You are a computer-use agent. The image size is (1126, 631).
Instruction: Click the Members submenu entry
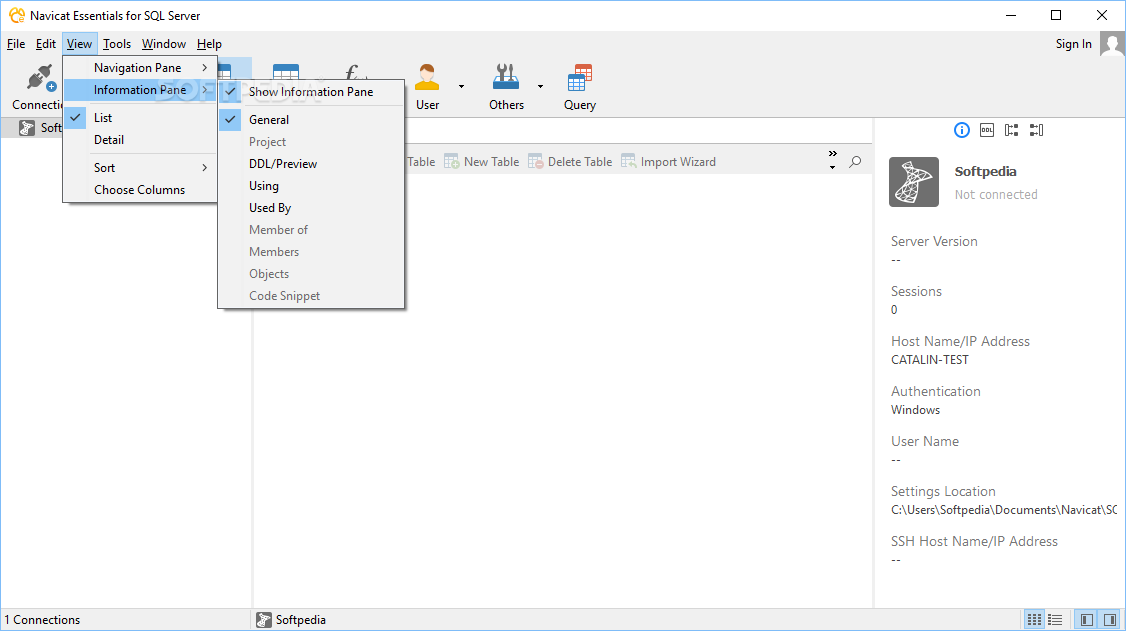click(x=311, y=252)
